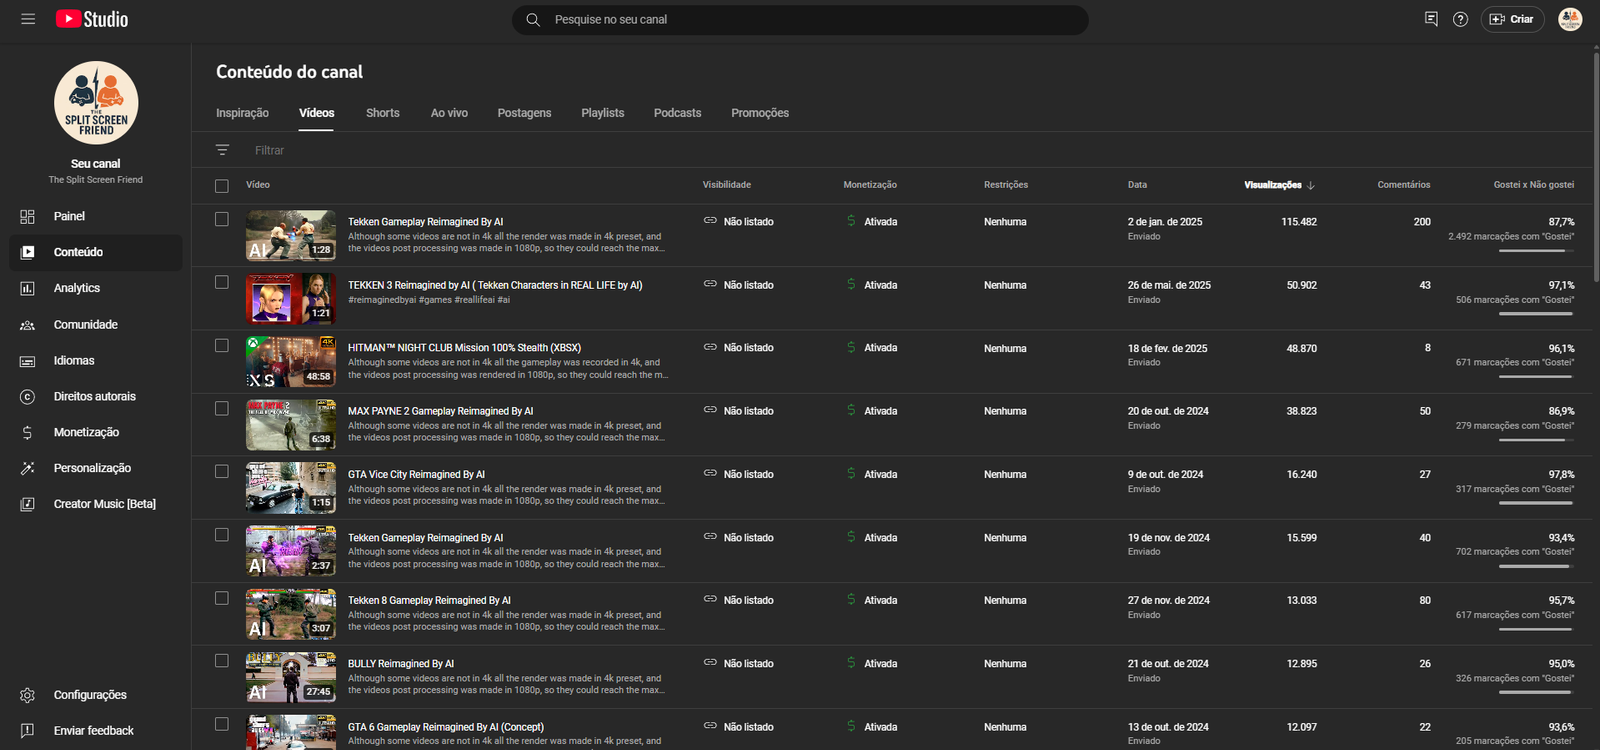Screen dimensions: 1600x750
Task: Open the Playlists tab
Action: point(603,113)
